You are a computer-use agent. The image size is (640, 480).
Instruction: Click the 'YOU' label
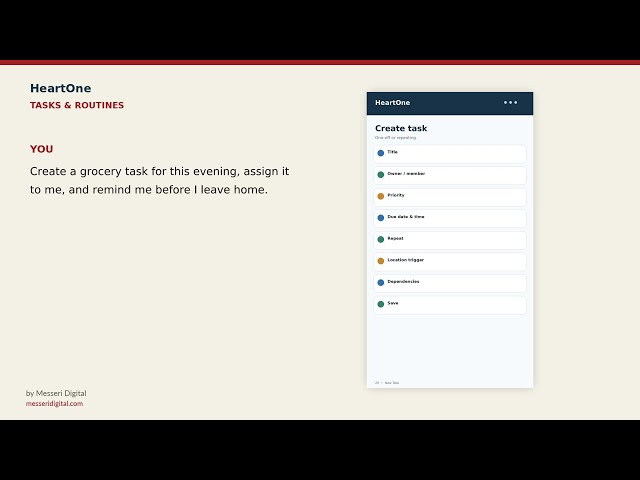[x=41, y=149]
